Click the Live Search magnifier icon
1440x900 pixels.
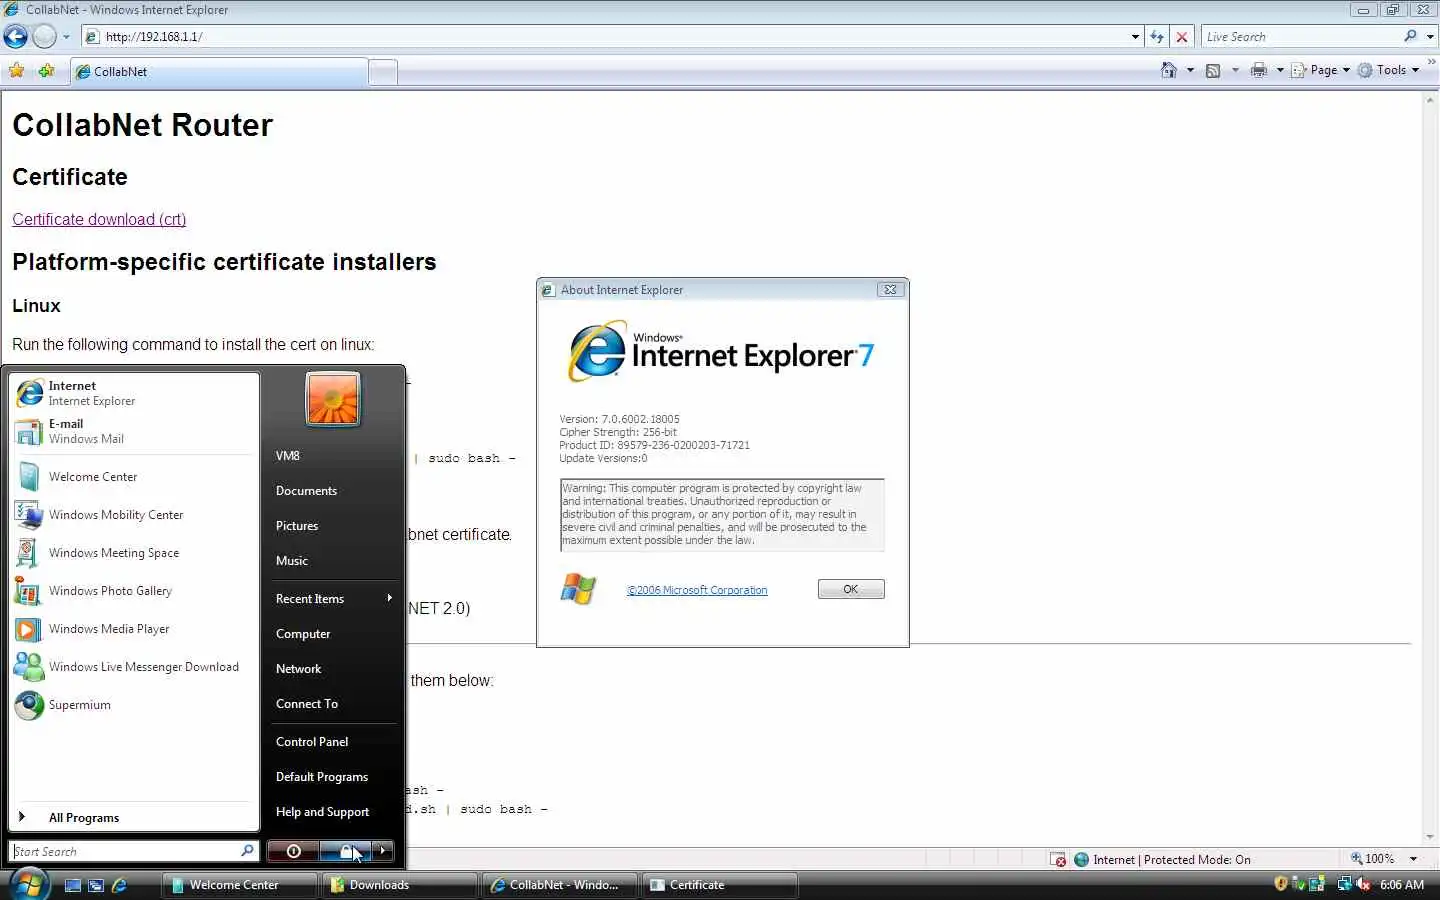coord(1410,36)
